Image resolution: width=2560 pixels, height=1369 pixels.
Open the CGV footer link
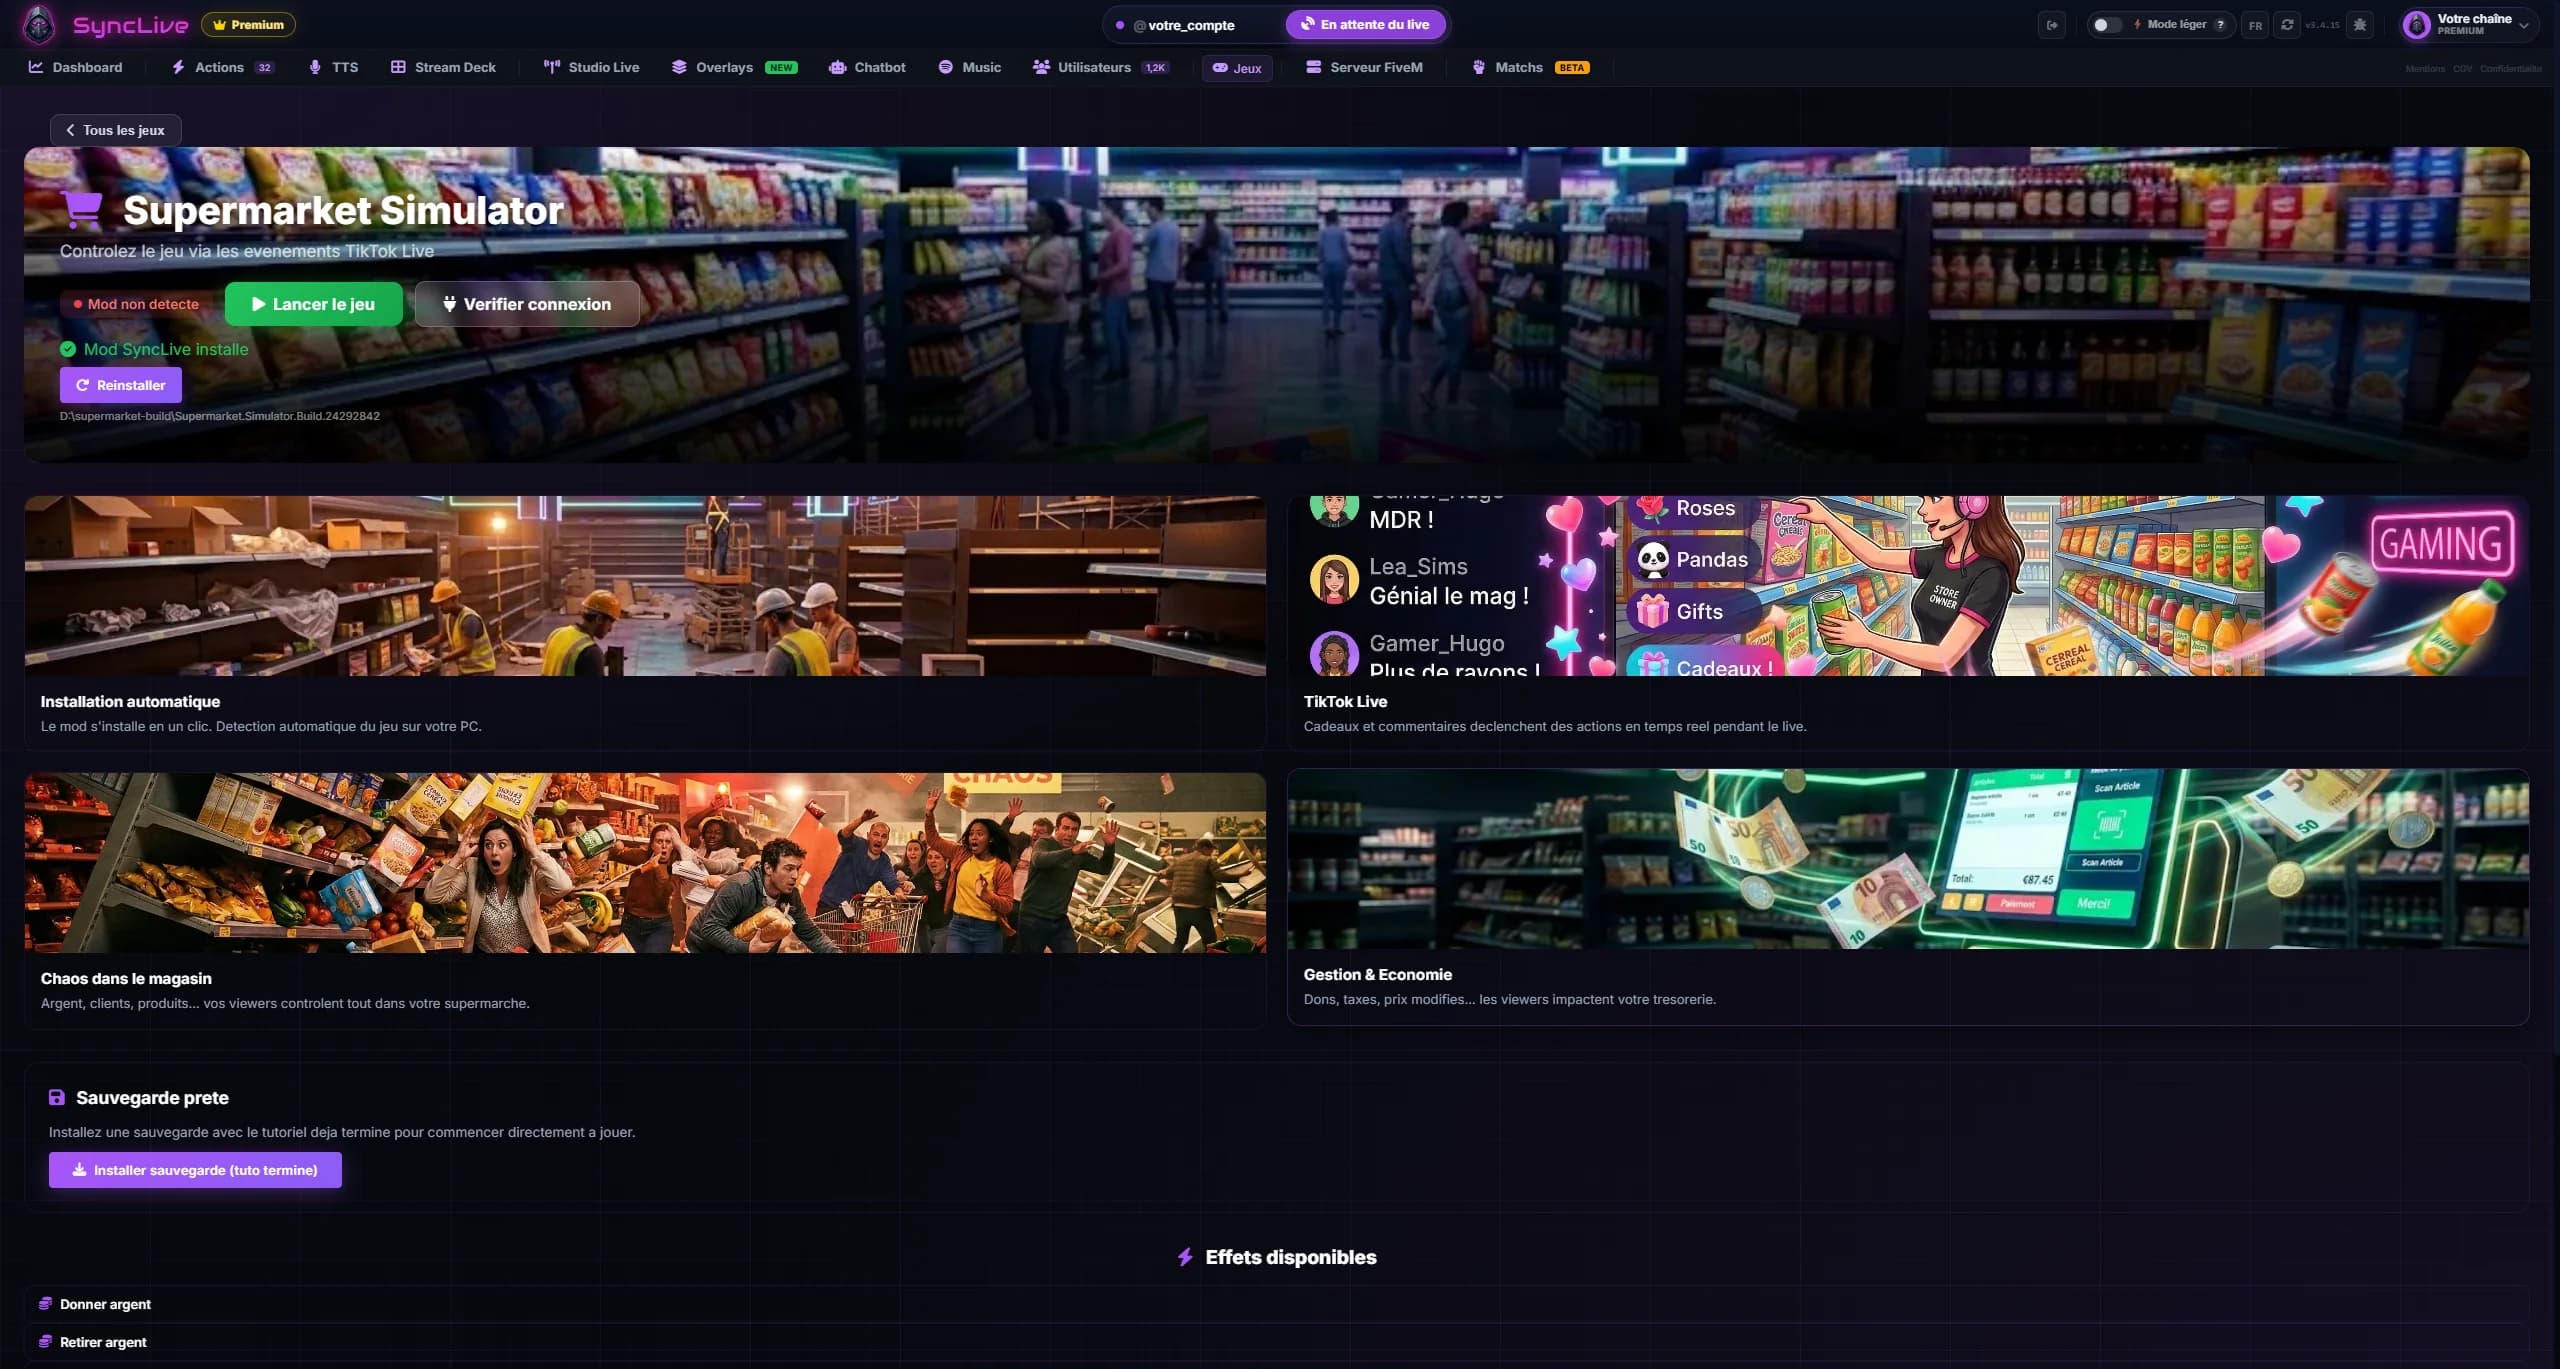point(2462,69)
